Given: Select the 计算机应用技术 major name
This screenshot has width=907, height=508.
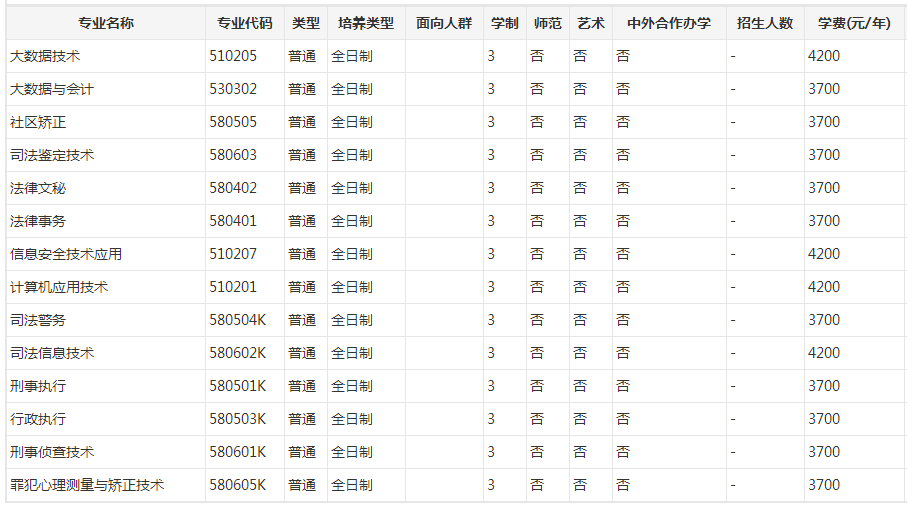Looking at the screenshot, I should coord(59,287).
